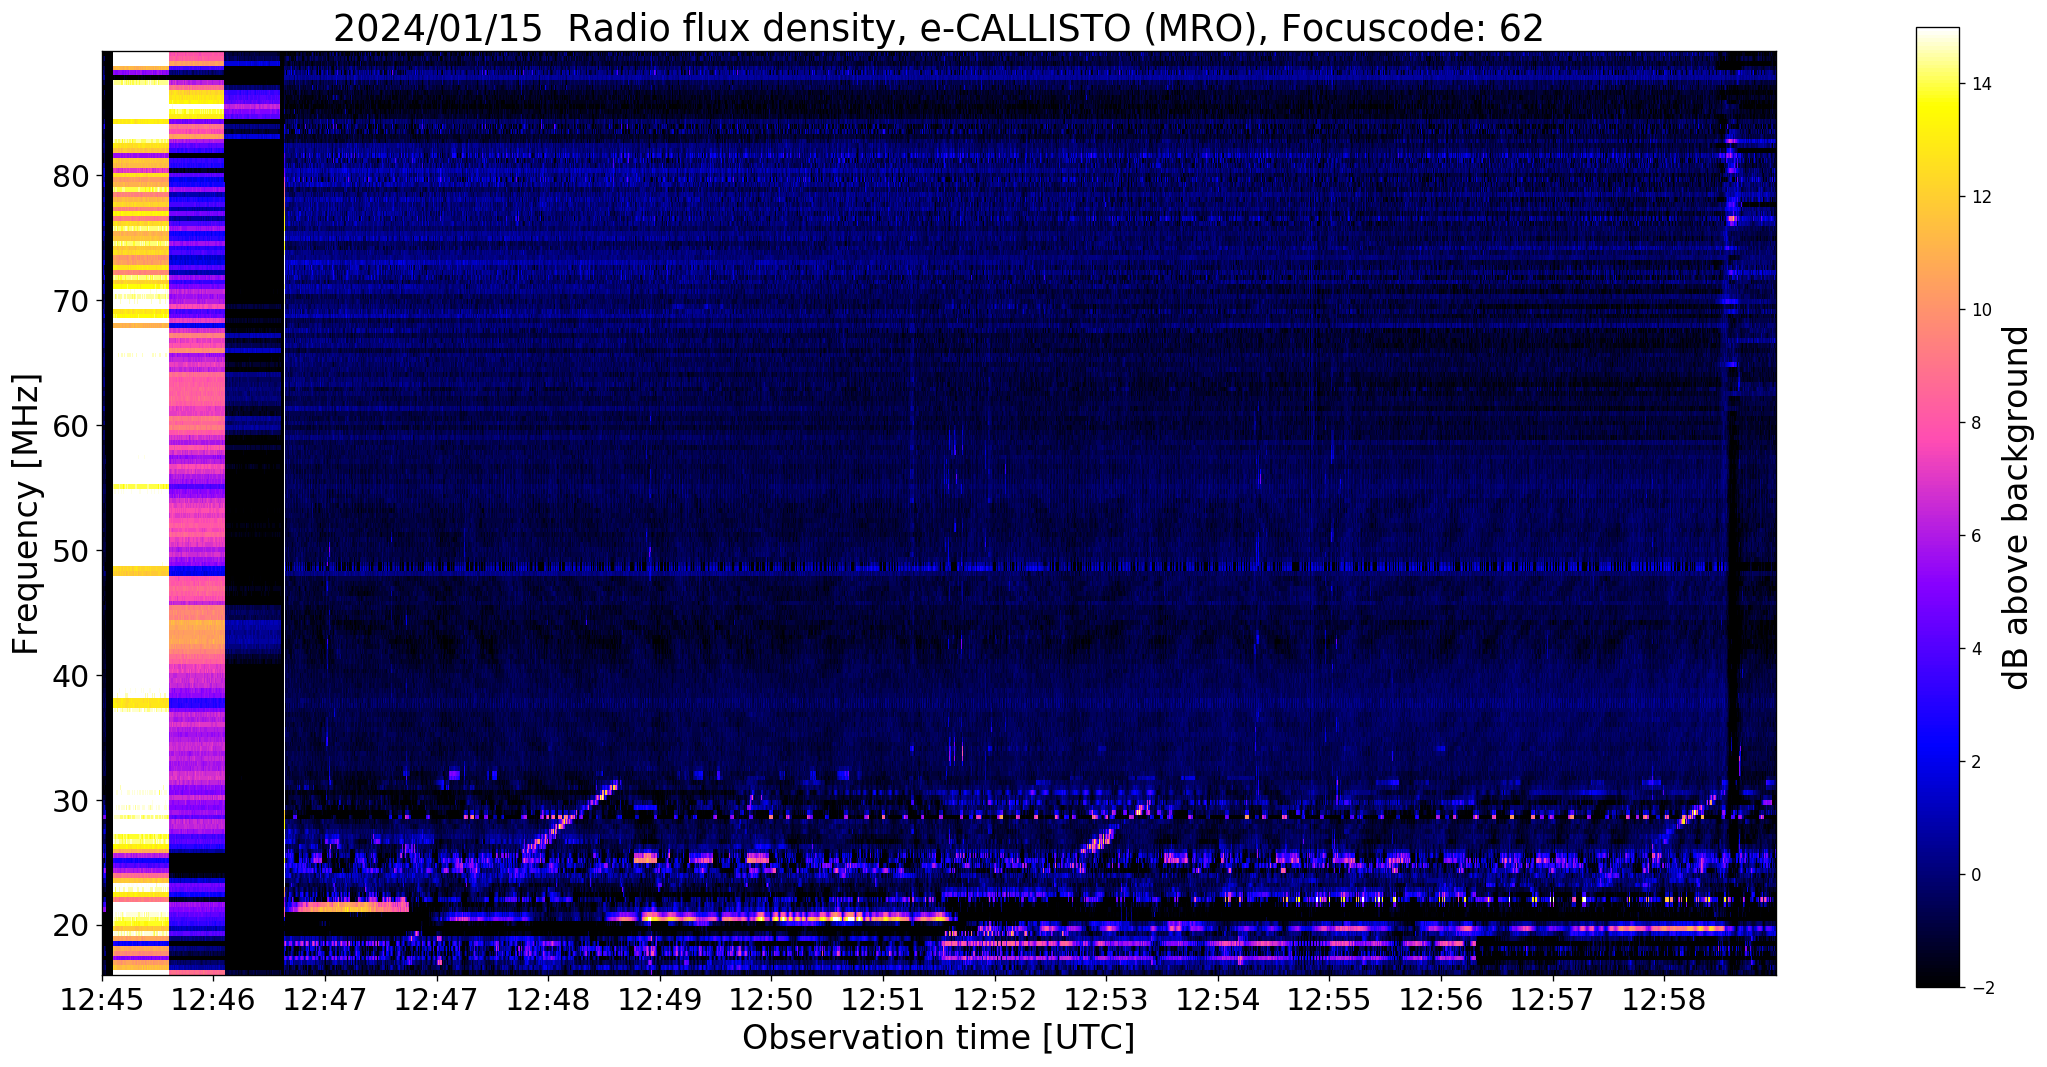Click the colorbar tick value 14
Image resolution: width=2047 pixels, height=1067 pixels.
(1980, 84)
